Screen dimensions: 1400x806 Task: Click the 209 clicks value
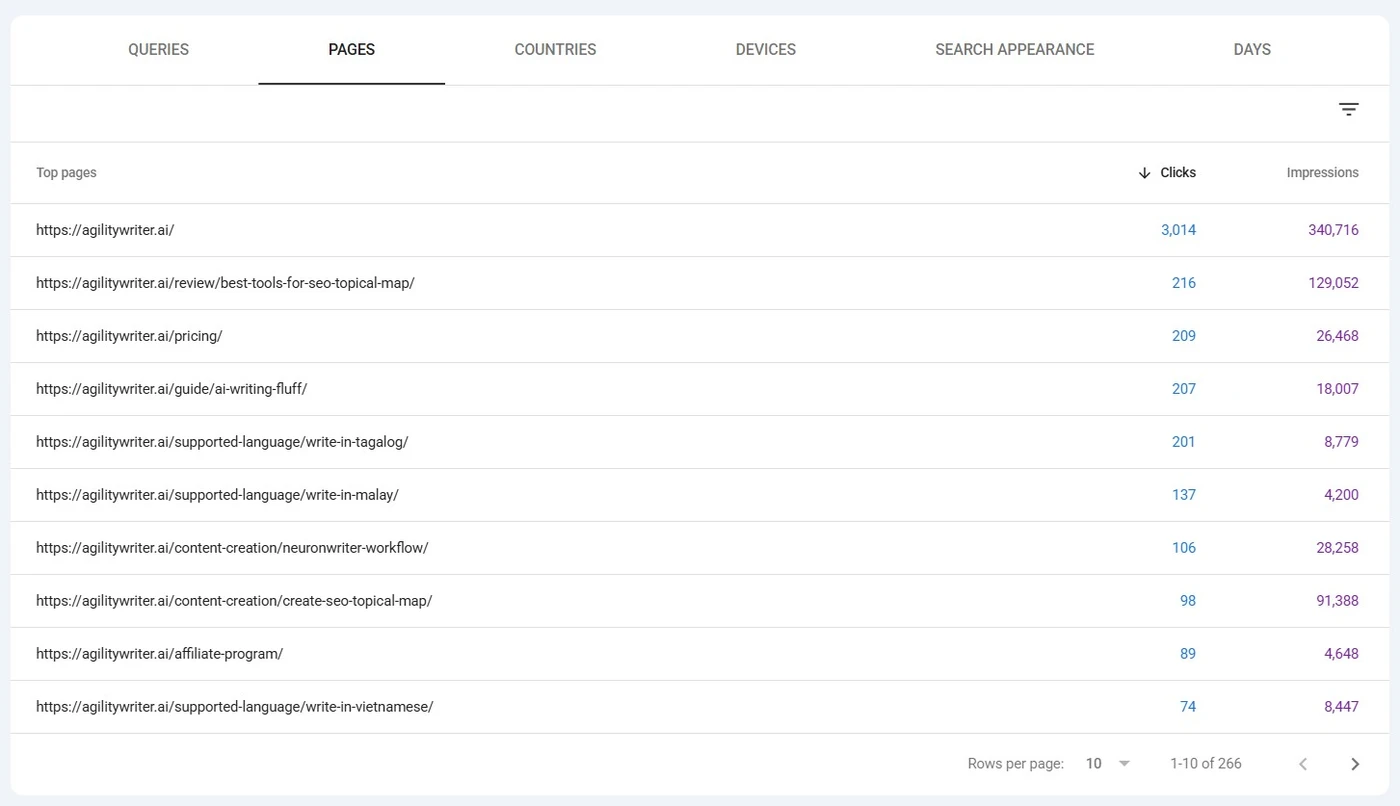pos(1184,336)
